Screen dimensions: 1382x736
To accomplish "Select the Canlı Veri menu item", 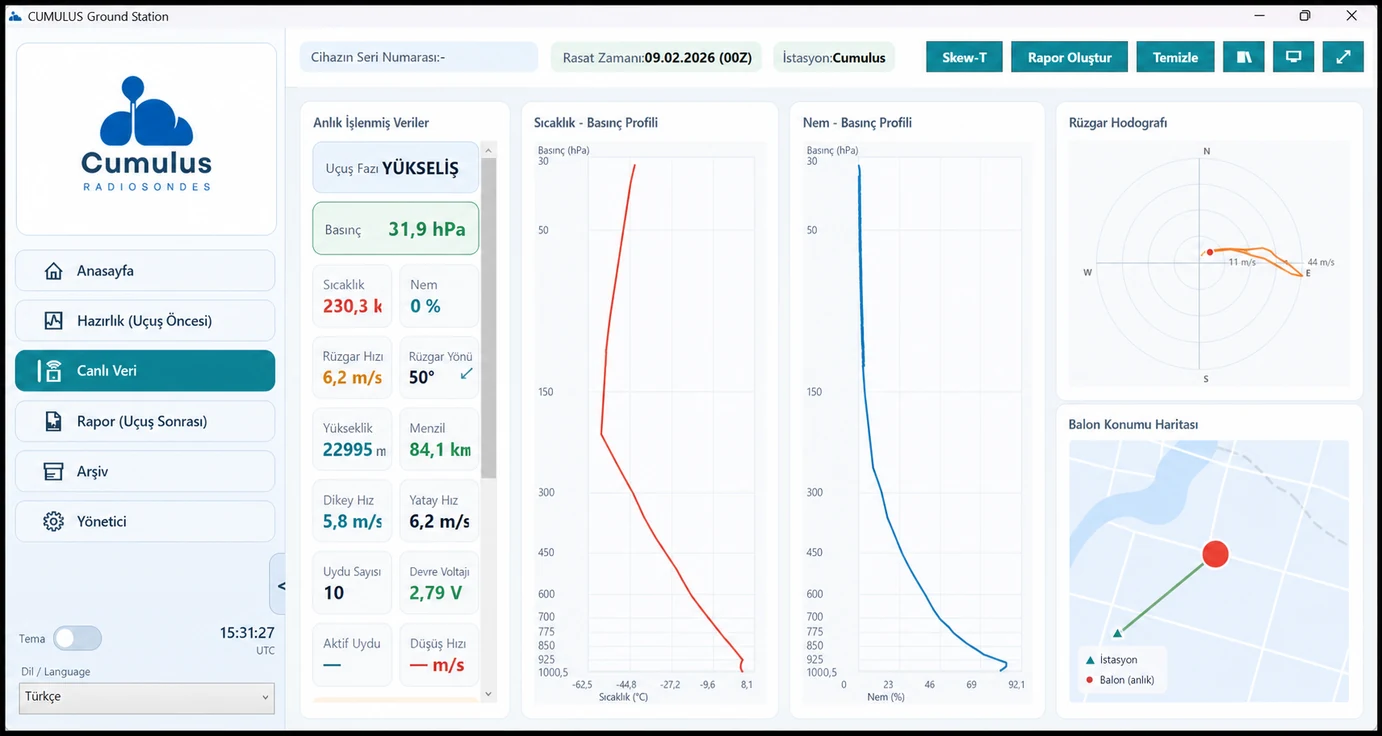I will (x=145, y=371).
